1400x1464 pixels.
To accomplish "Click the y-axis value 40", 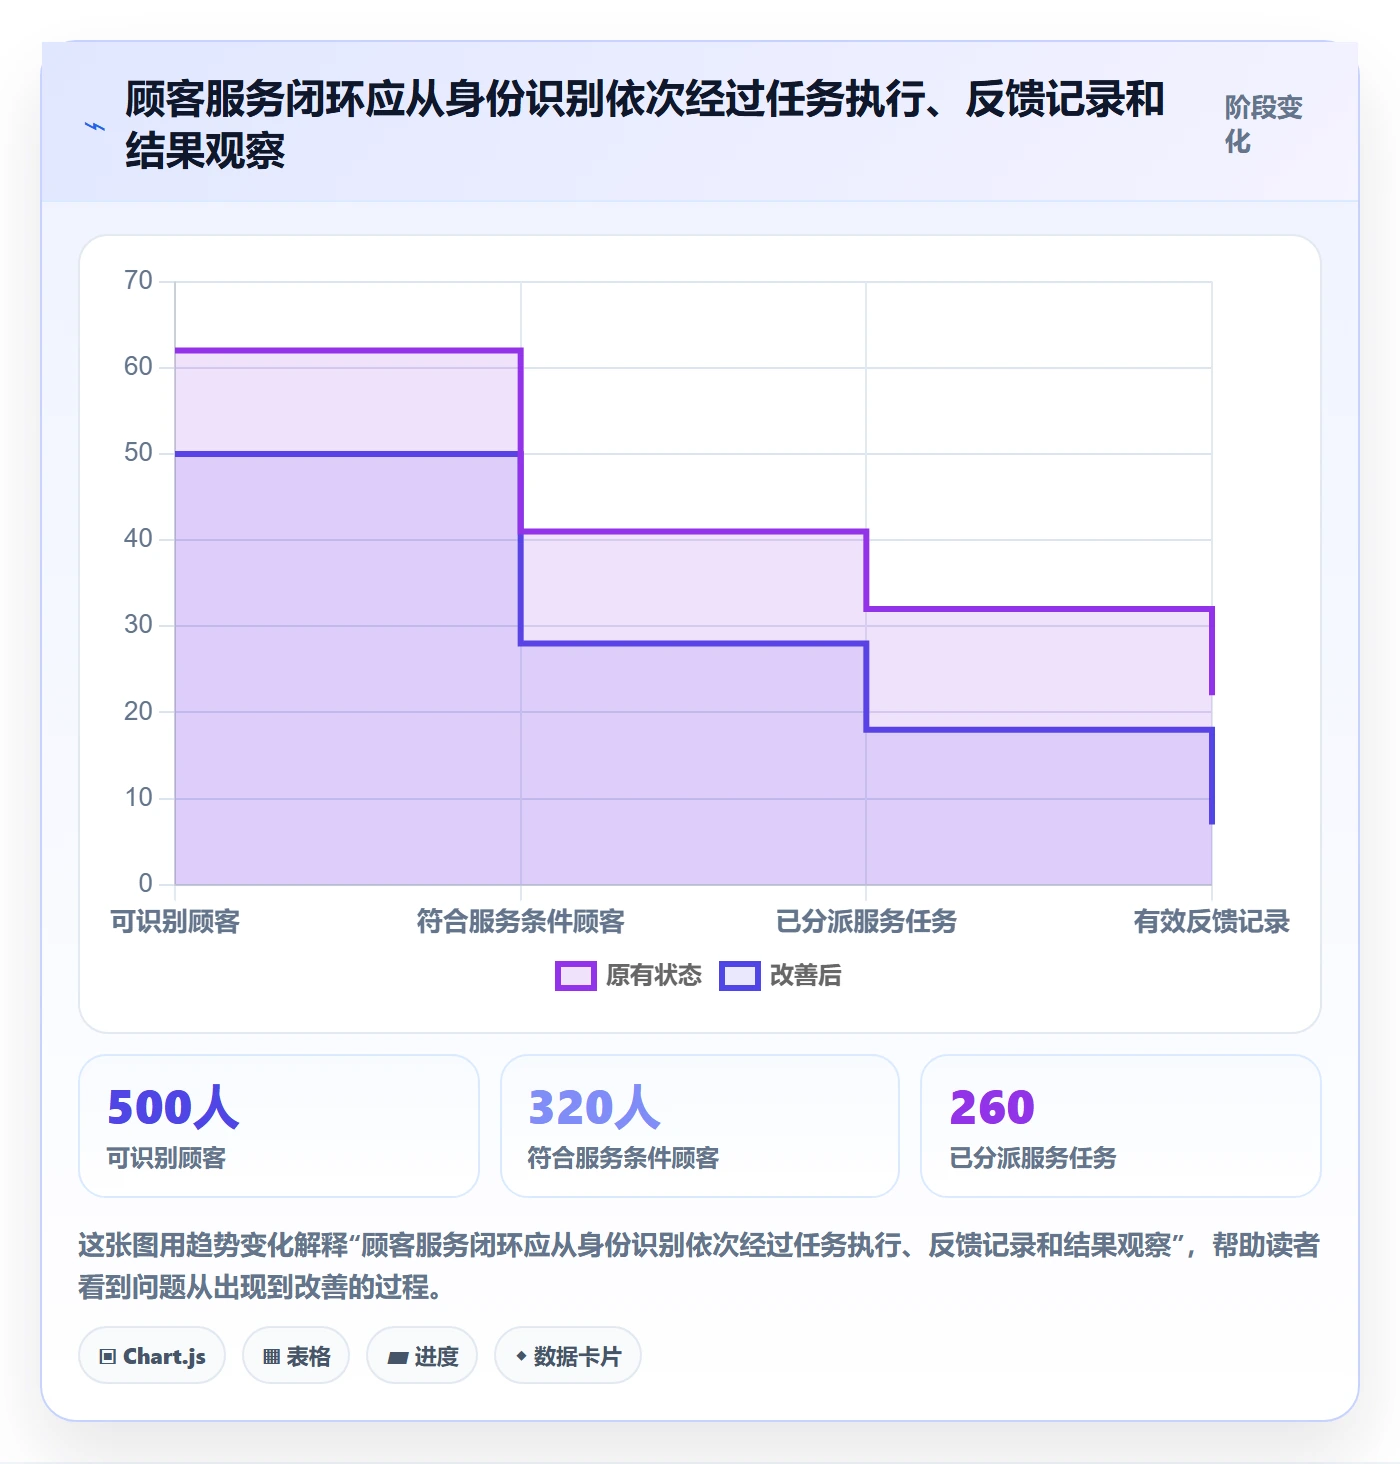I will 138,539.
